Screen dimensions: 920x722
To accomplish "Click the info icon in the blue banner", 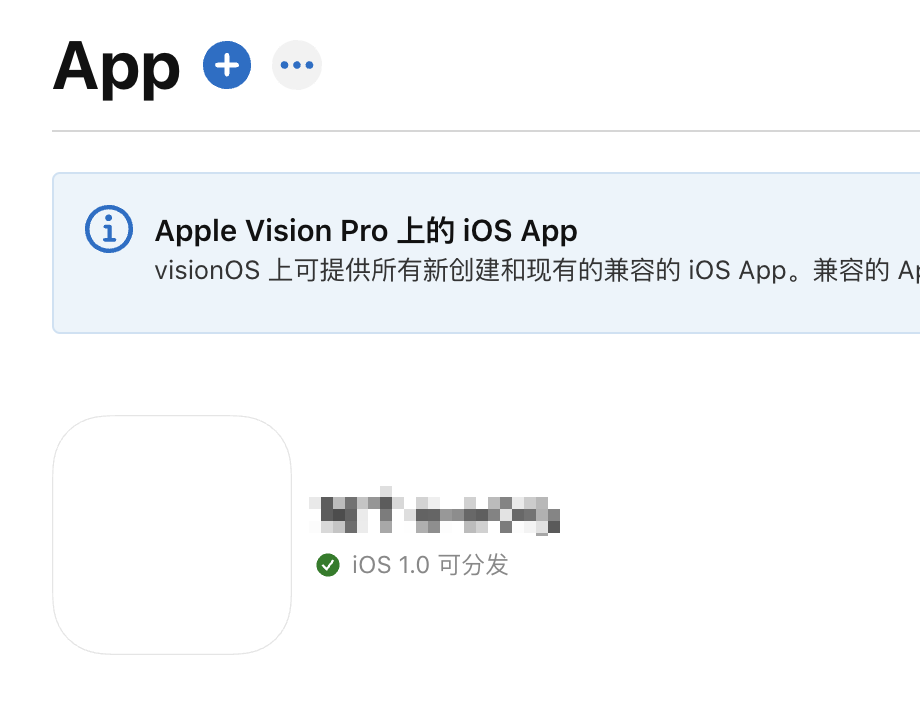I will click(108, 230).
